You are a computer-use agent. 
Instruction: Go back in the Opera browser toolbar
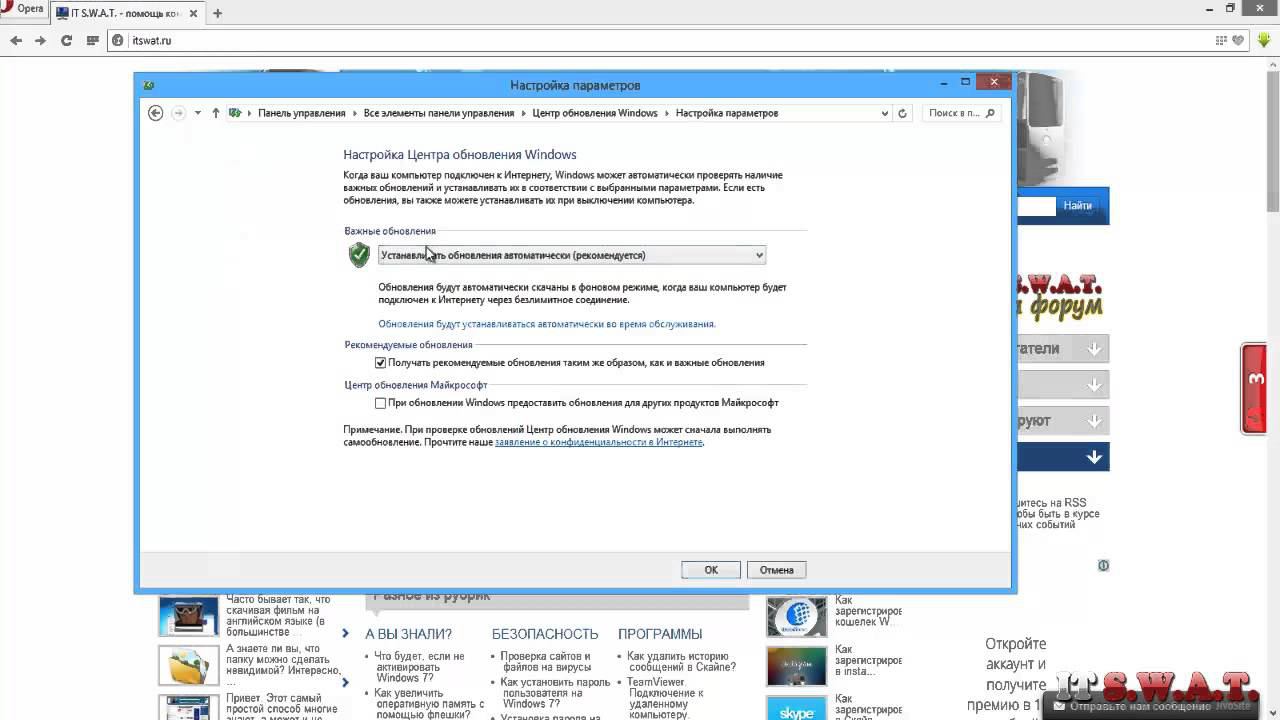click(x=16, y=41)
